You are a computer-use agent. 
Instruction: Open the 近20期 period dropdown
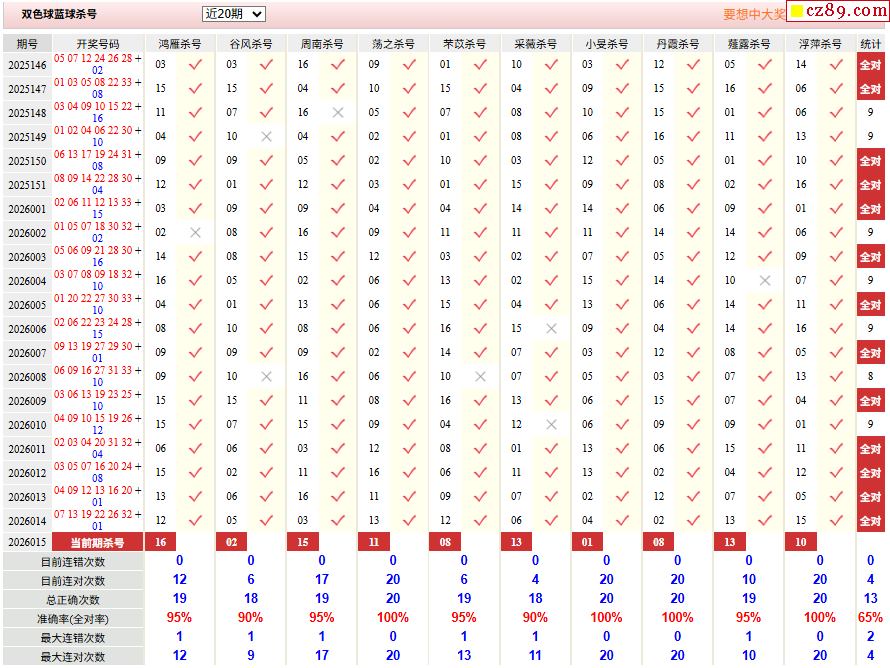click(233, 14)
